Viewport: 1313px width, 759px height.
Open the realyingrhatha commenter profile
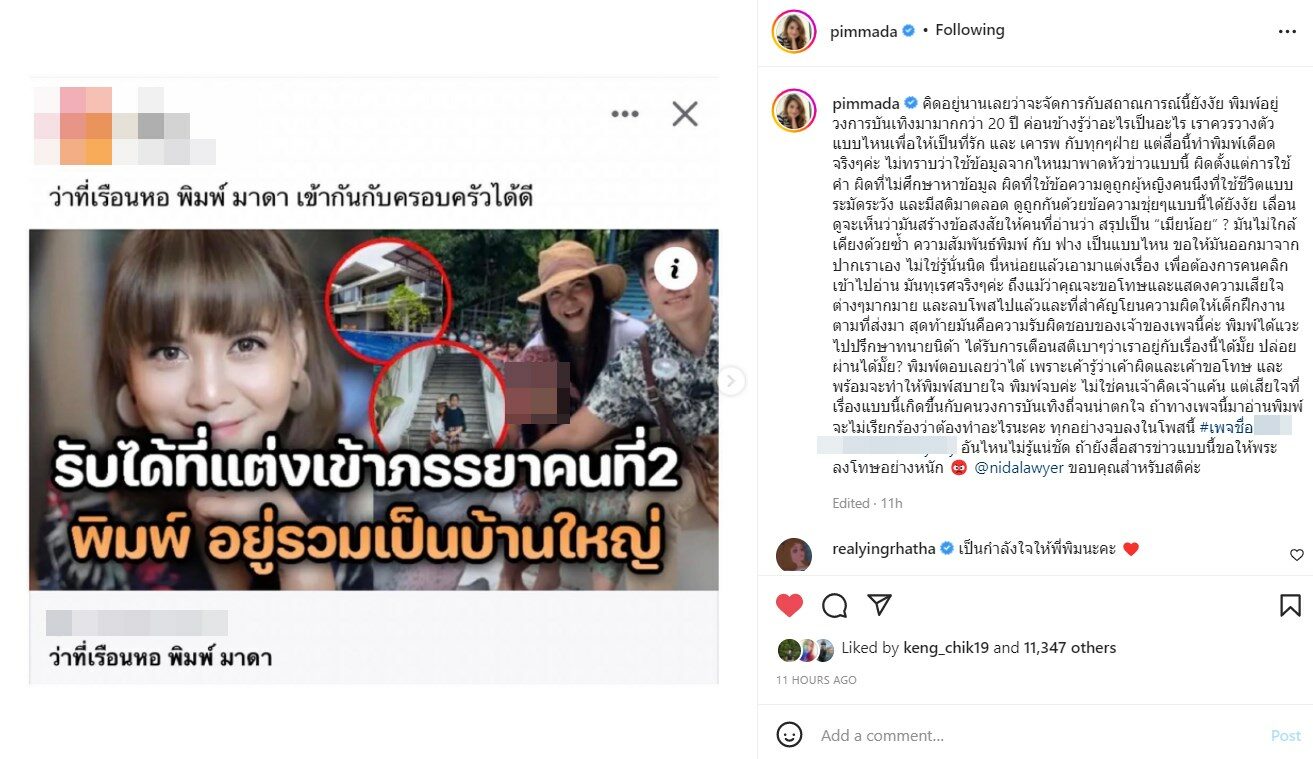click(883, 548)
